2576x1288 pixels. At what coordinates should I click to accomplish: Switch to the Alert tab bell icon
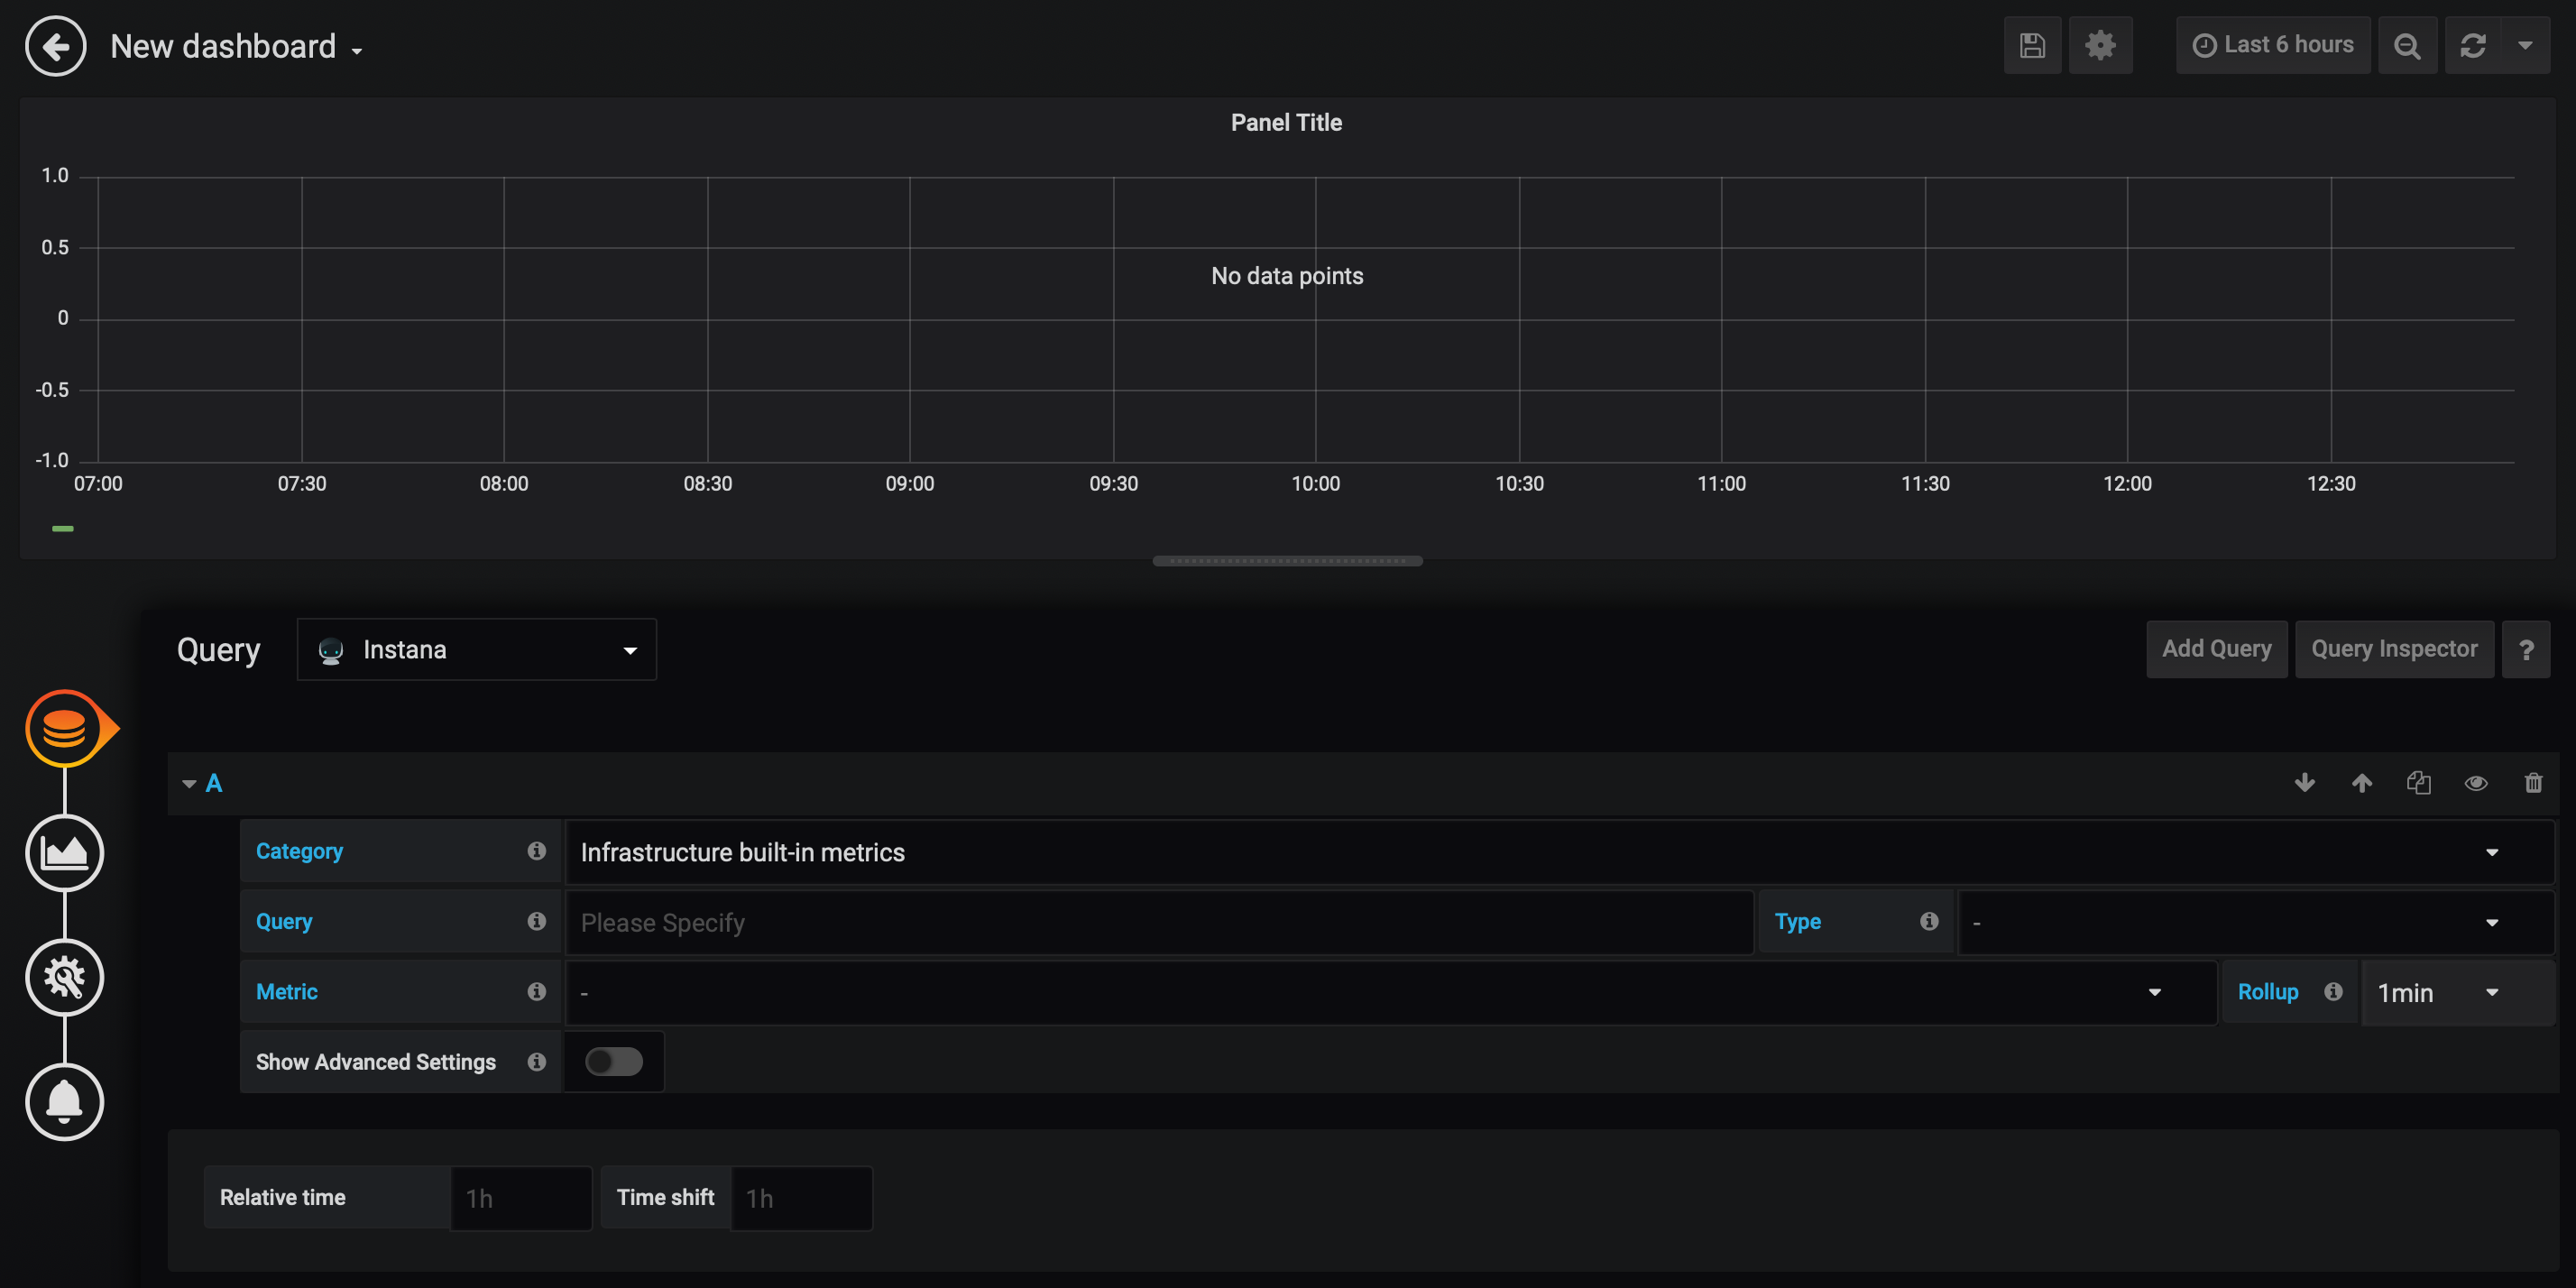[x=65, y=1102]
